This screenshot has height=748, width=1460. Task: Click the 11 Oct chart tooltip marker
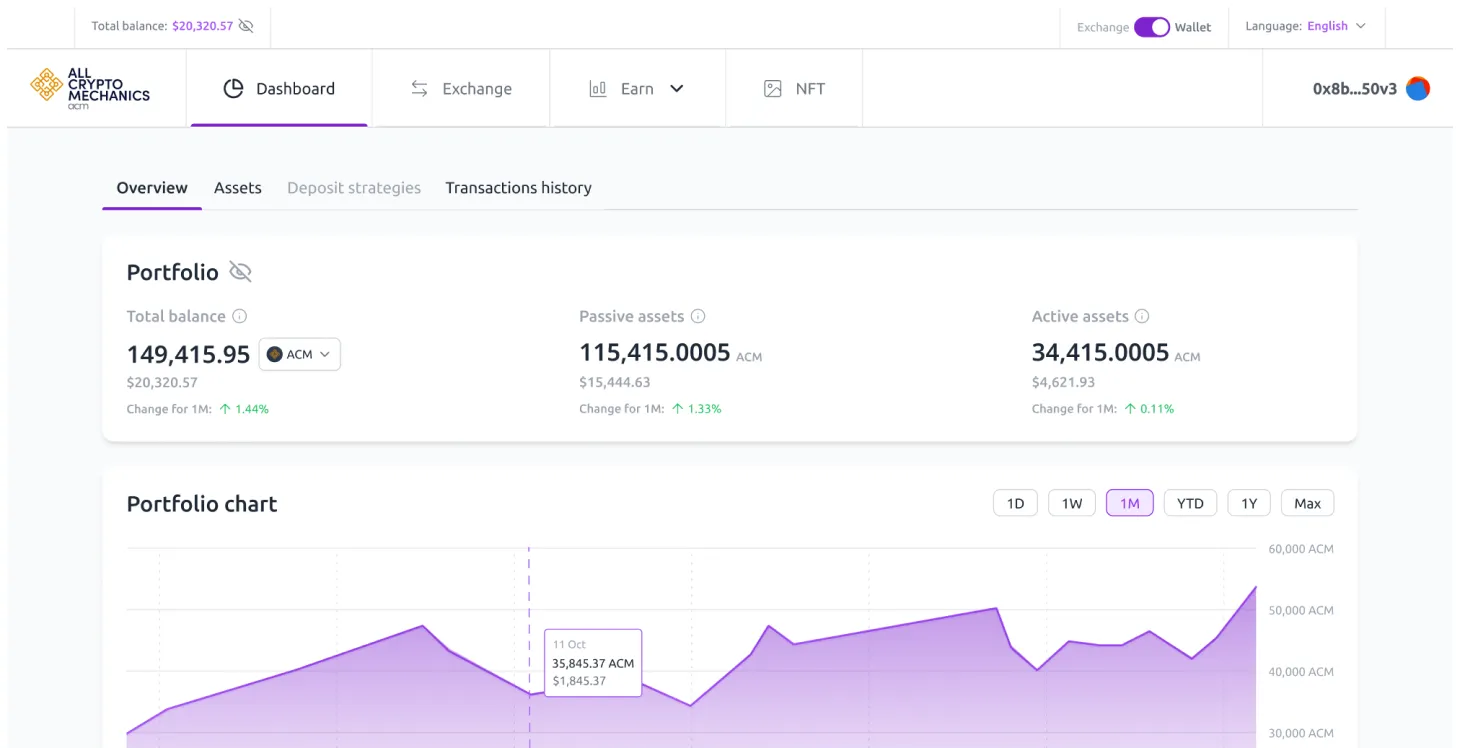pos(592,662)
